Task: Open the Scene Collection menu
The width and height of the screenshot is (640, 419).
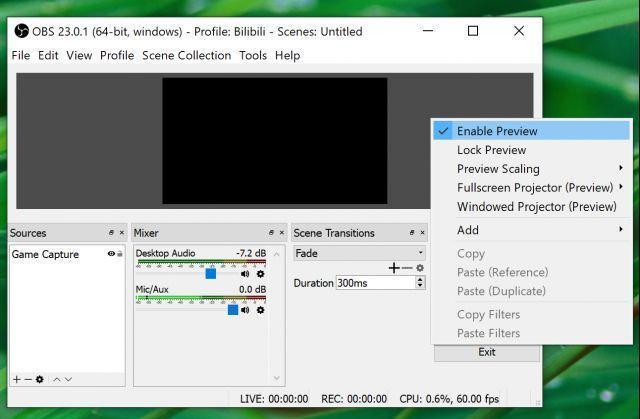Action: (187, 55)
